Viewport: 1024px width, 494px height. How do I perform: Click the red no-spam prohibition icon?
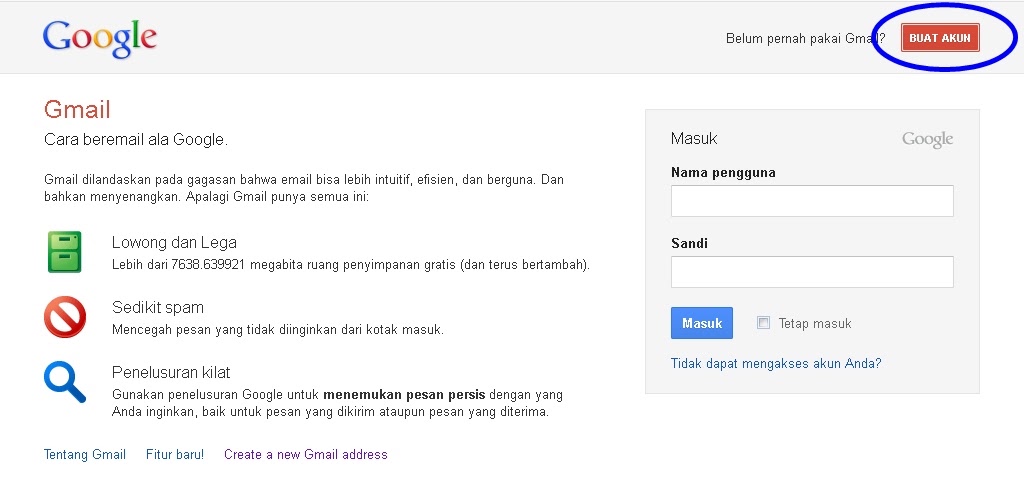65,317
